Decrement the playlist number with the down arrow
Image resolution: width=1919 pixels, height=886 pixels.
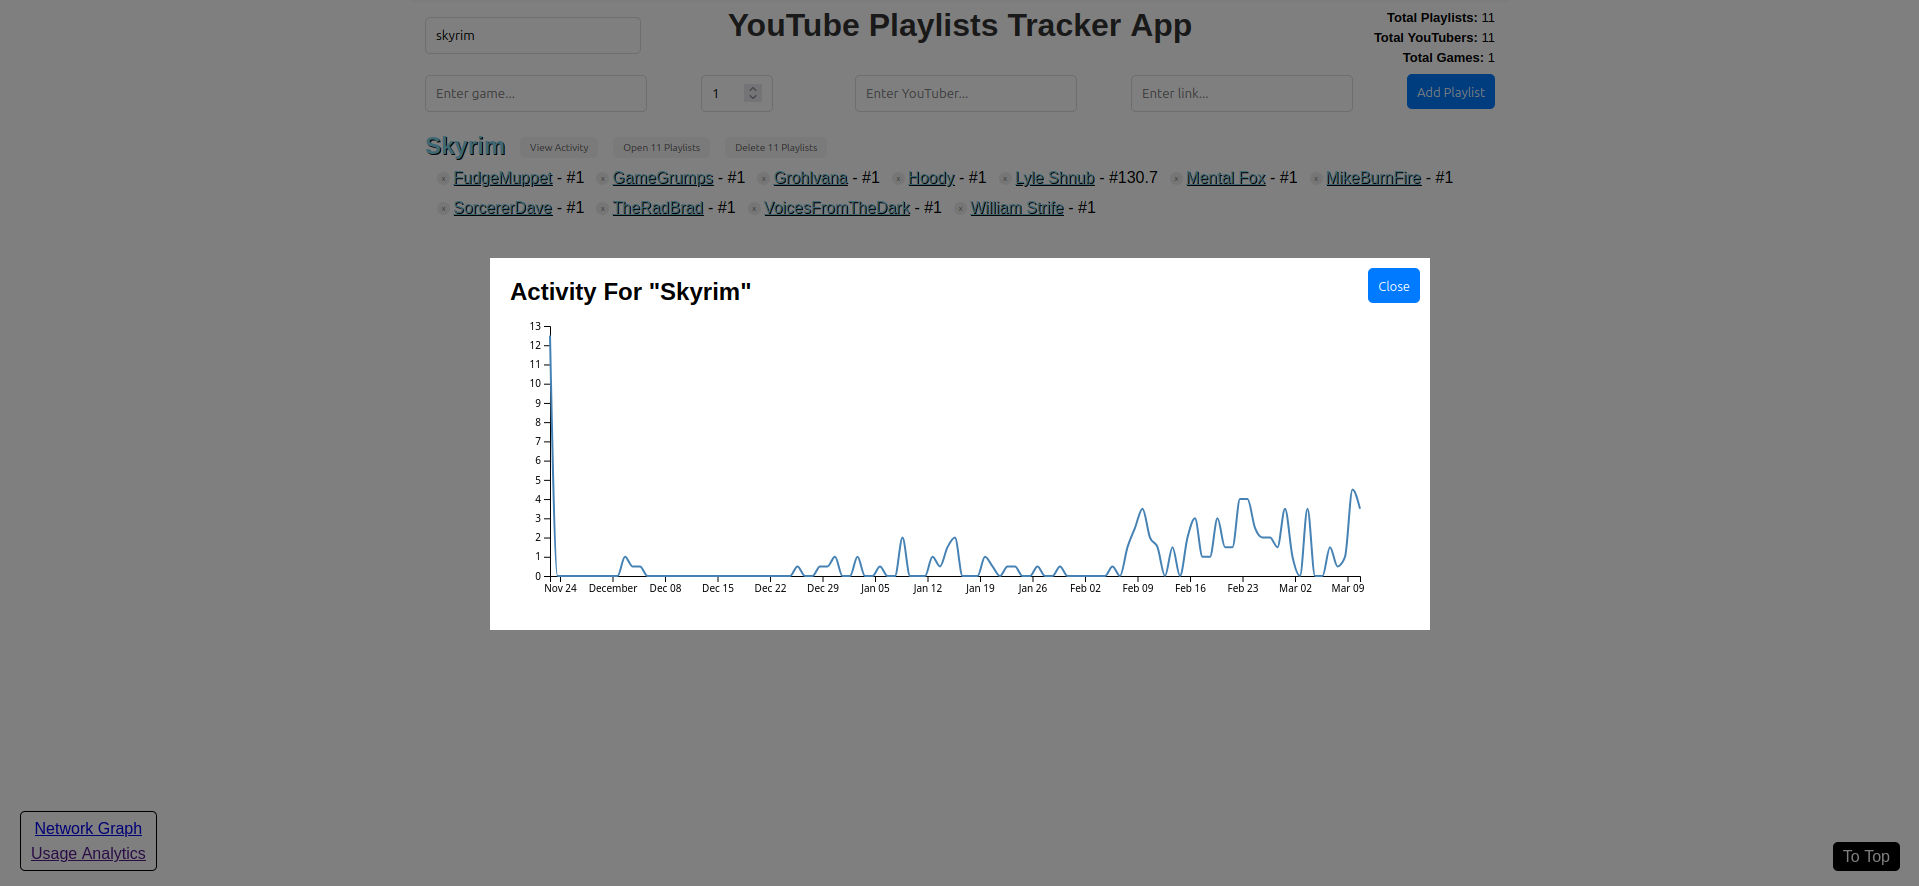click(752, 97)
